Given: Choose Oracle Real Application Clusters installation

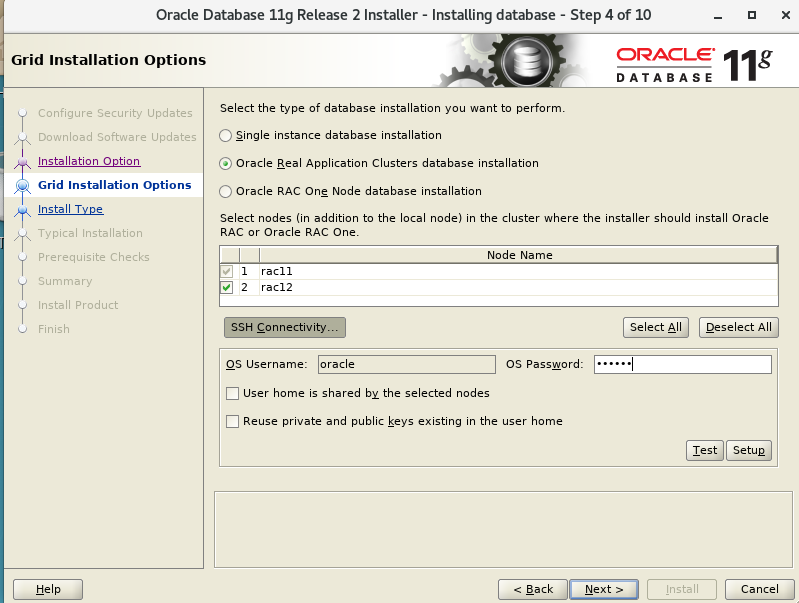Looking at the screenshot, I should (x=226, y=163).
